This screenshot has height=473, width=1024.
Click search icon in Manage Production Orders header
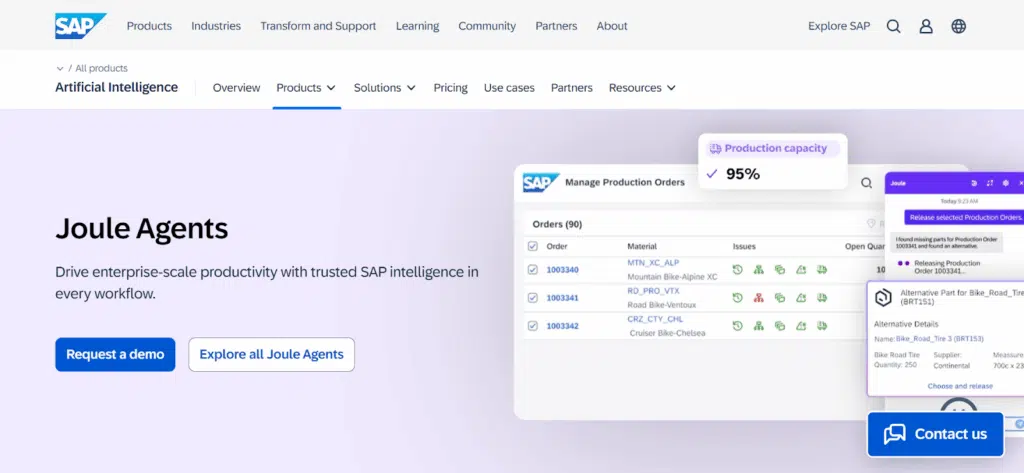[867, 183]
